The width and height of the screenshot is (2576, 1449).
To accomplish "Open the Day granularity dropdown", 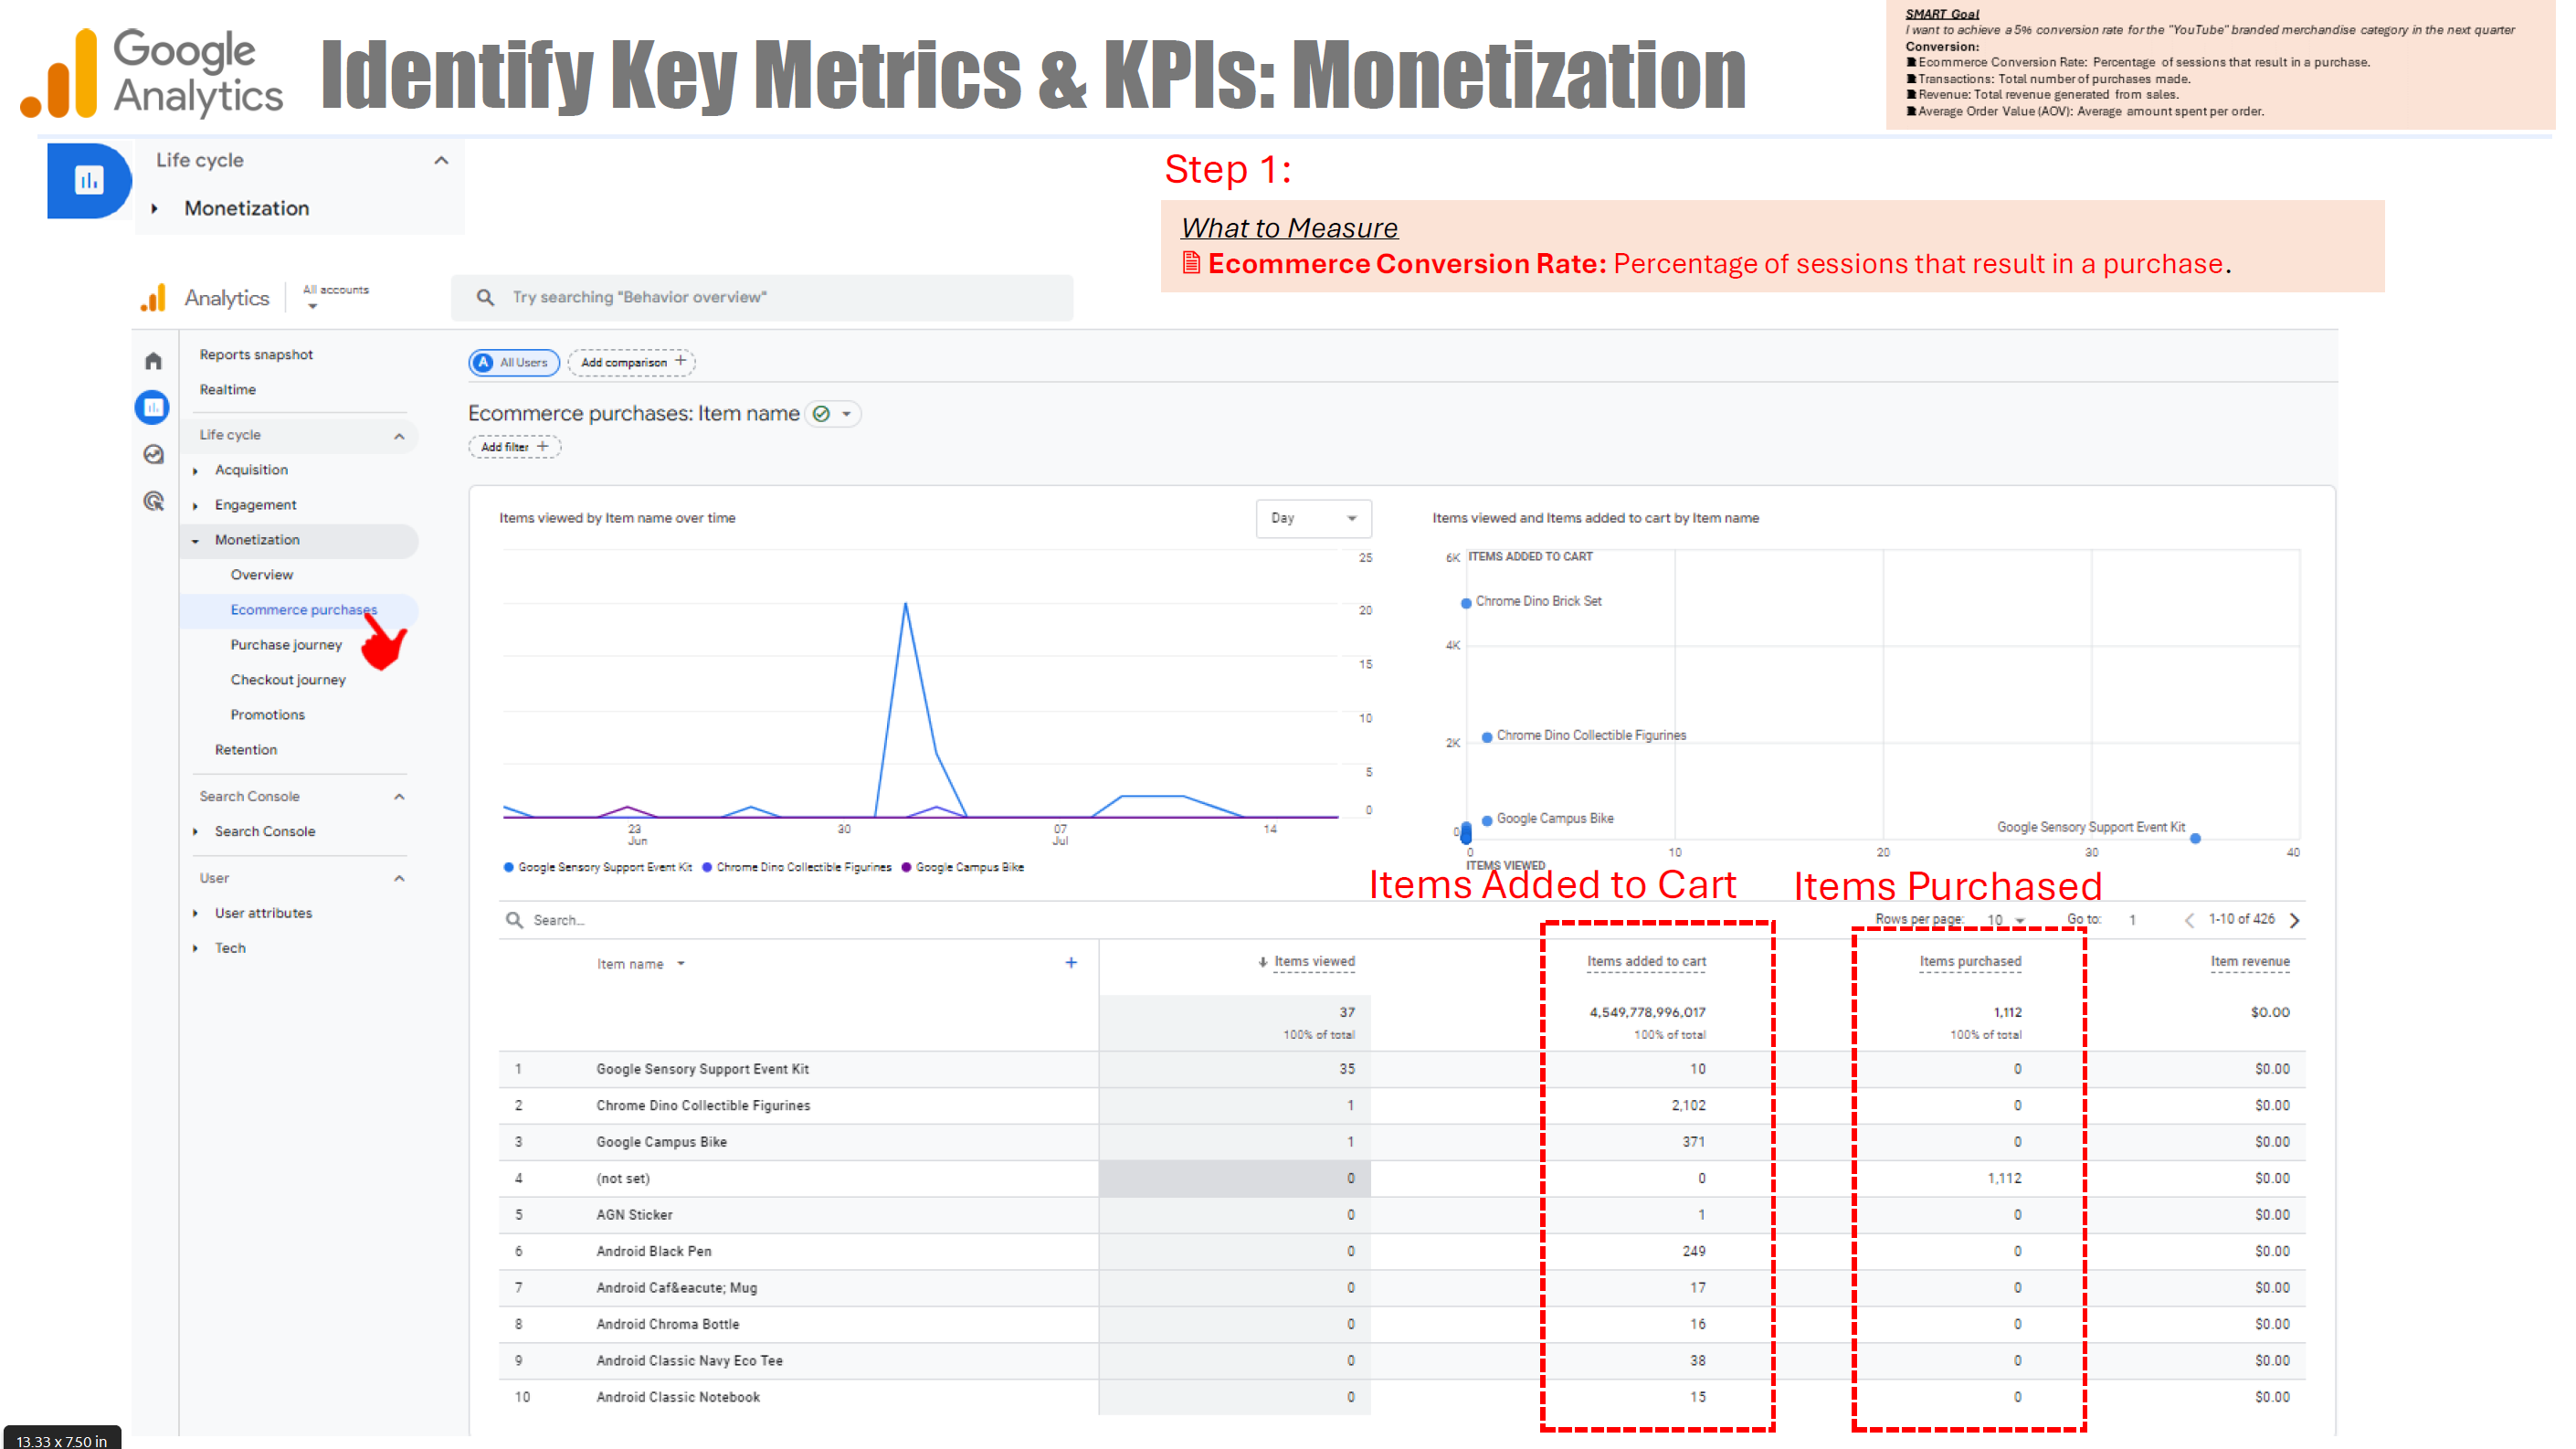I will (1312, 518).
